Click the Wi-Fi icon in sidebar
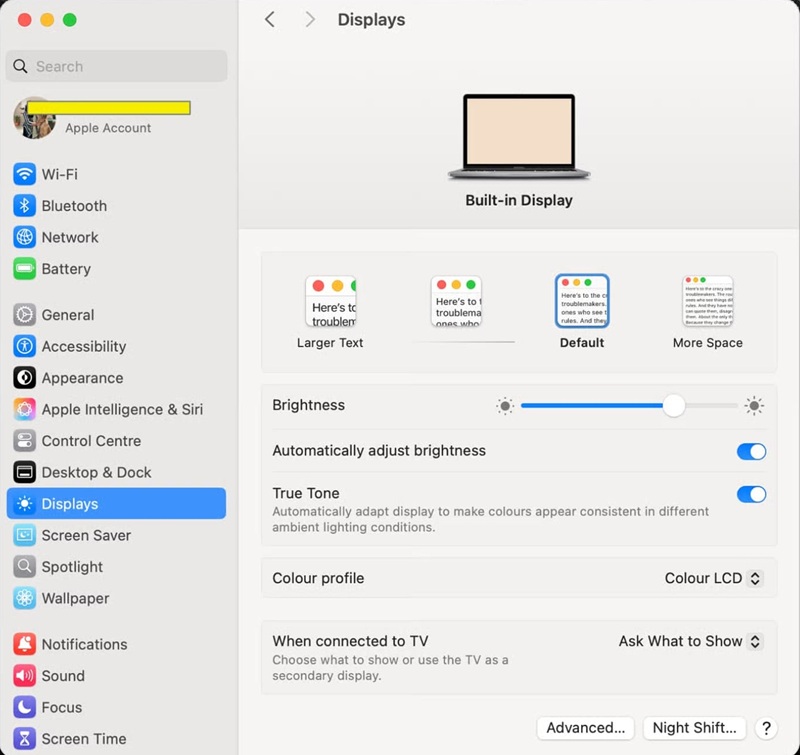This screenshot has height=755, width=800. tap(24, 174)
